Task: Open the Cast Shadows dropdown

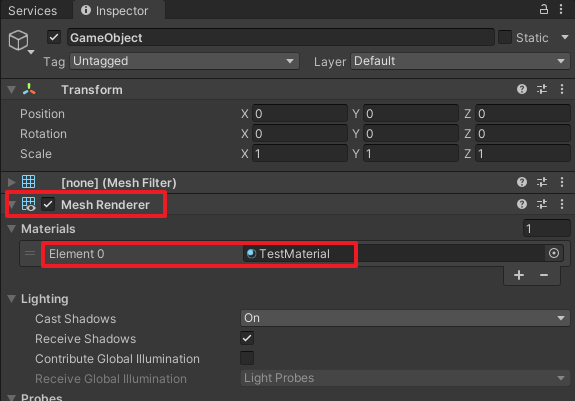Action: tap(405, 318)
